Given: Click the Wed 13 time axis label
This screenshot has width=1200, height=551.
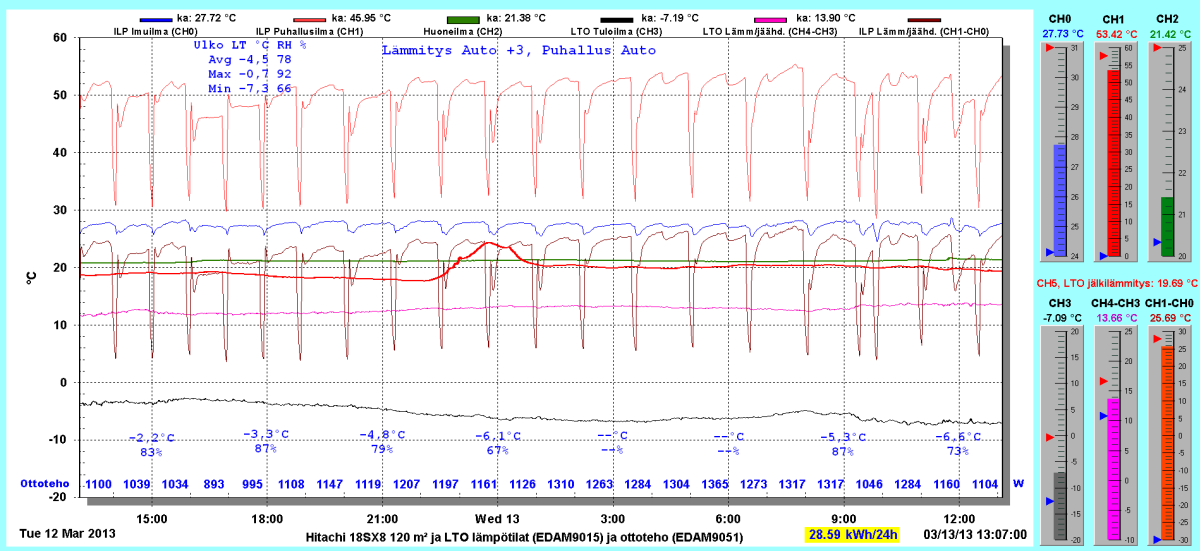Looking at the screenshot, I should point(497,519).
